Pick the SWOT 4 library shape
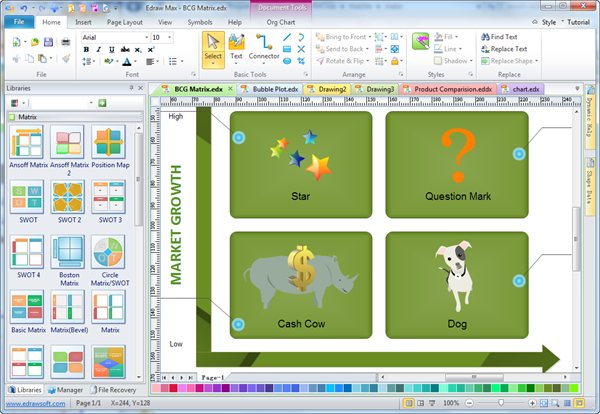Viewport: 600px width, 414px height. point(26,252)
